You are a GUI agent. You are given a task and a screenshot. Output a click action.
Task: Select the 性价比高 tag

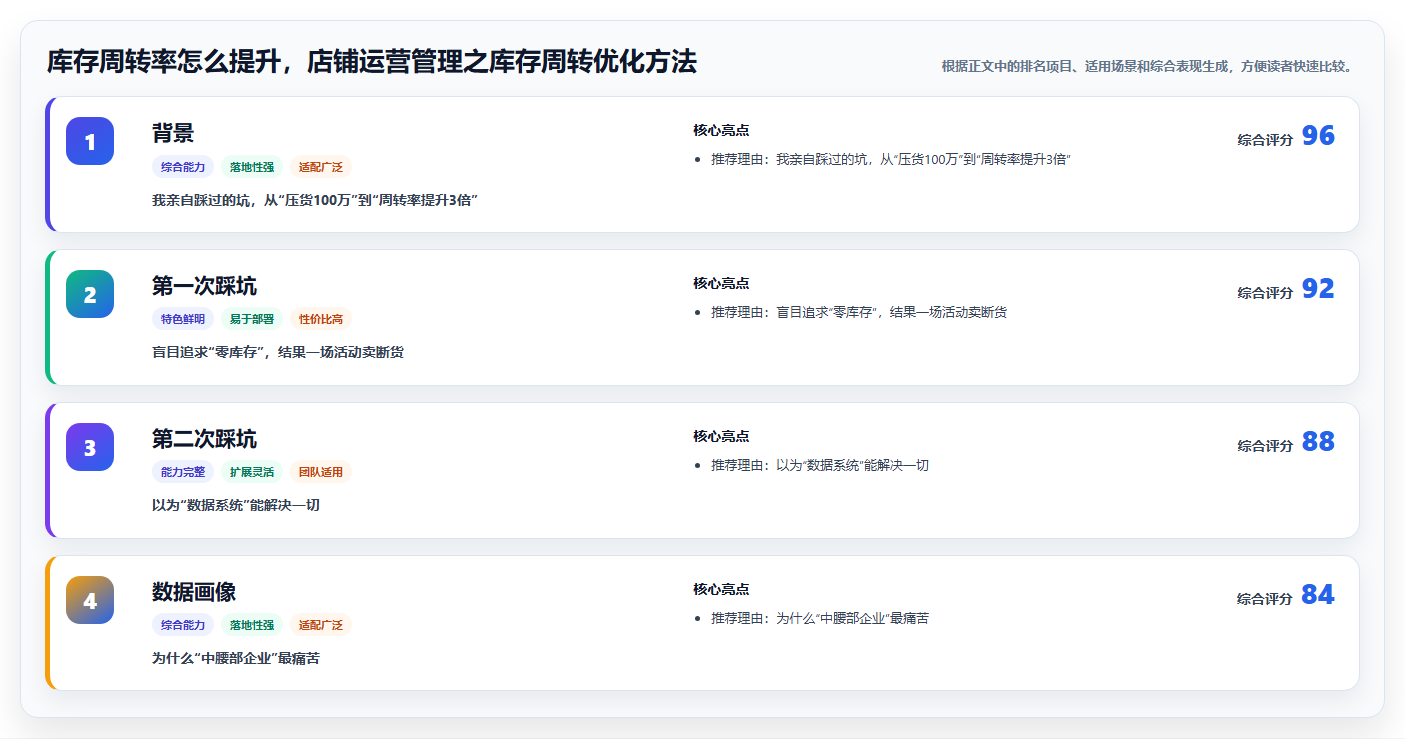(x=321, y=319)
